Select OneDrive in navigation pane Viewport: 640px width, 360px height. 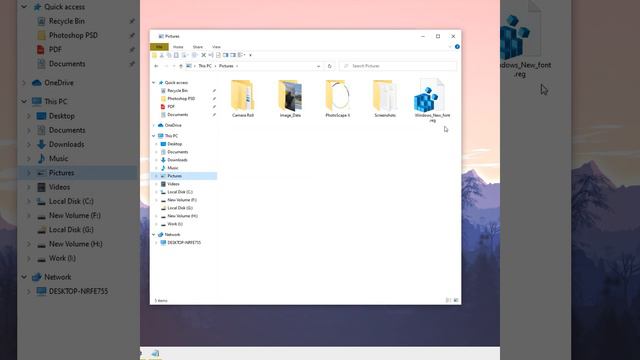tap(173, 125)
